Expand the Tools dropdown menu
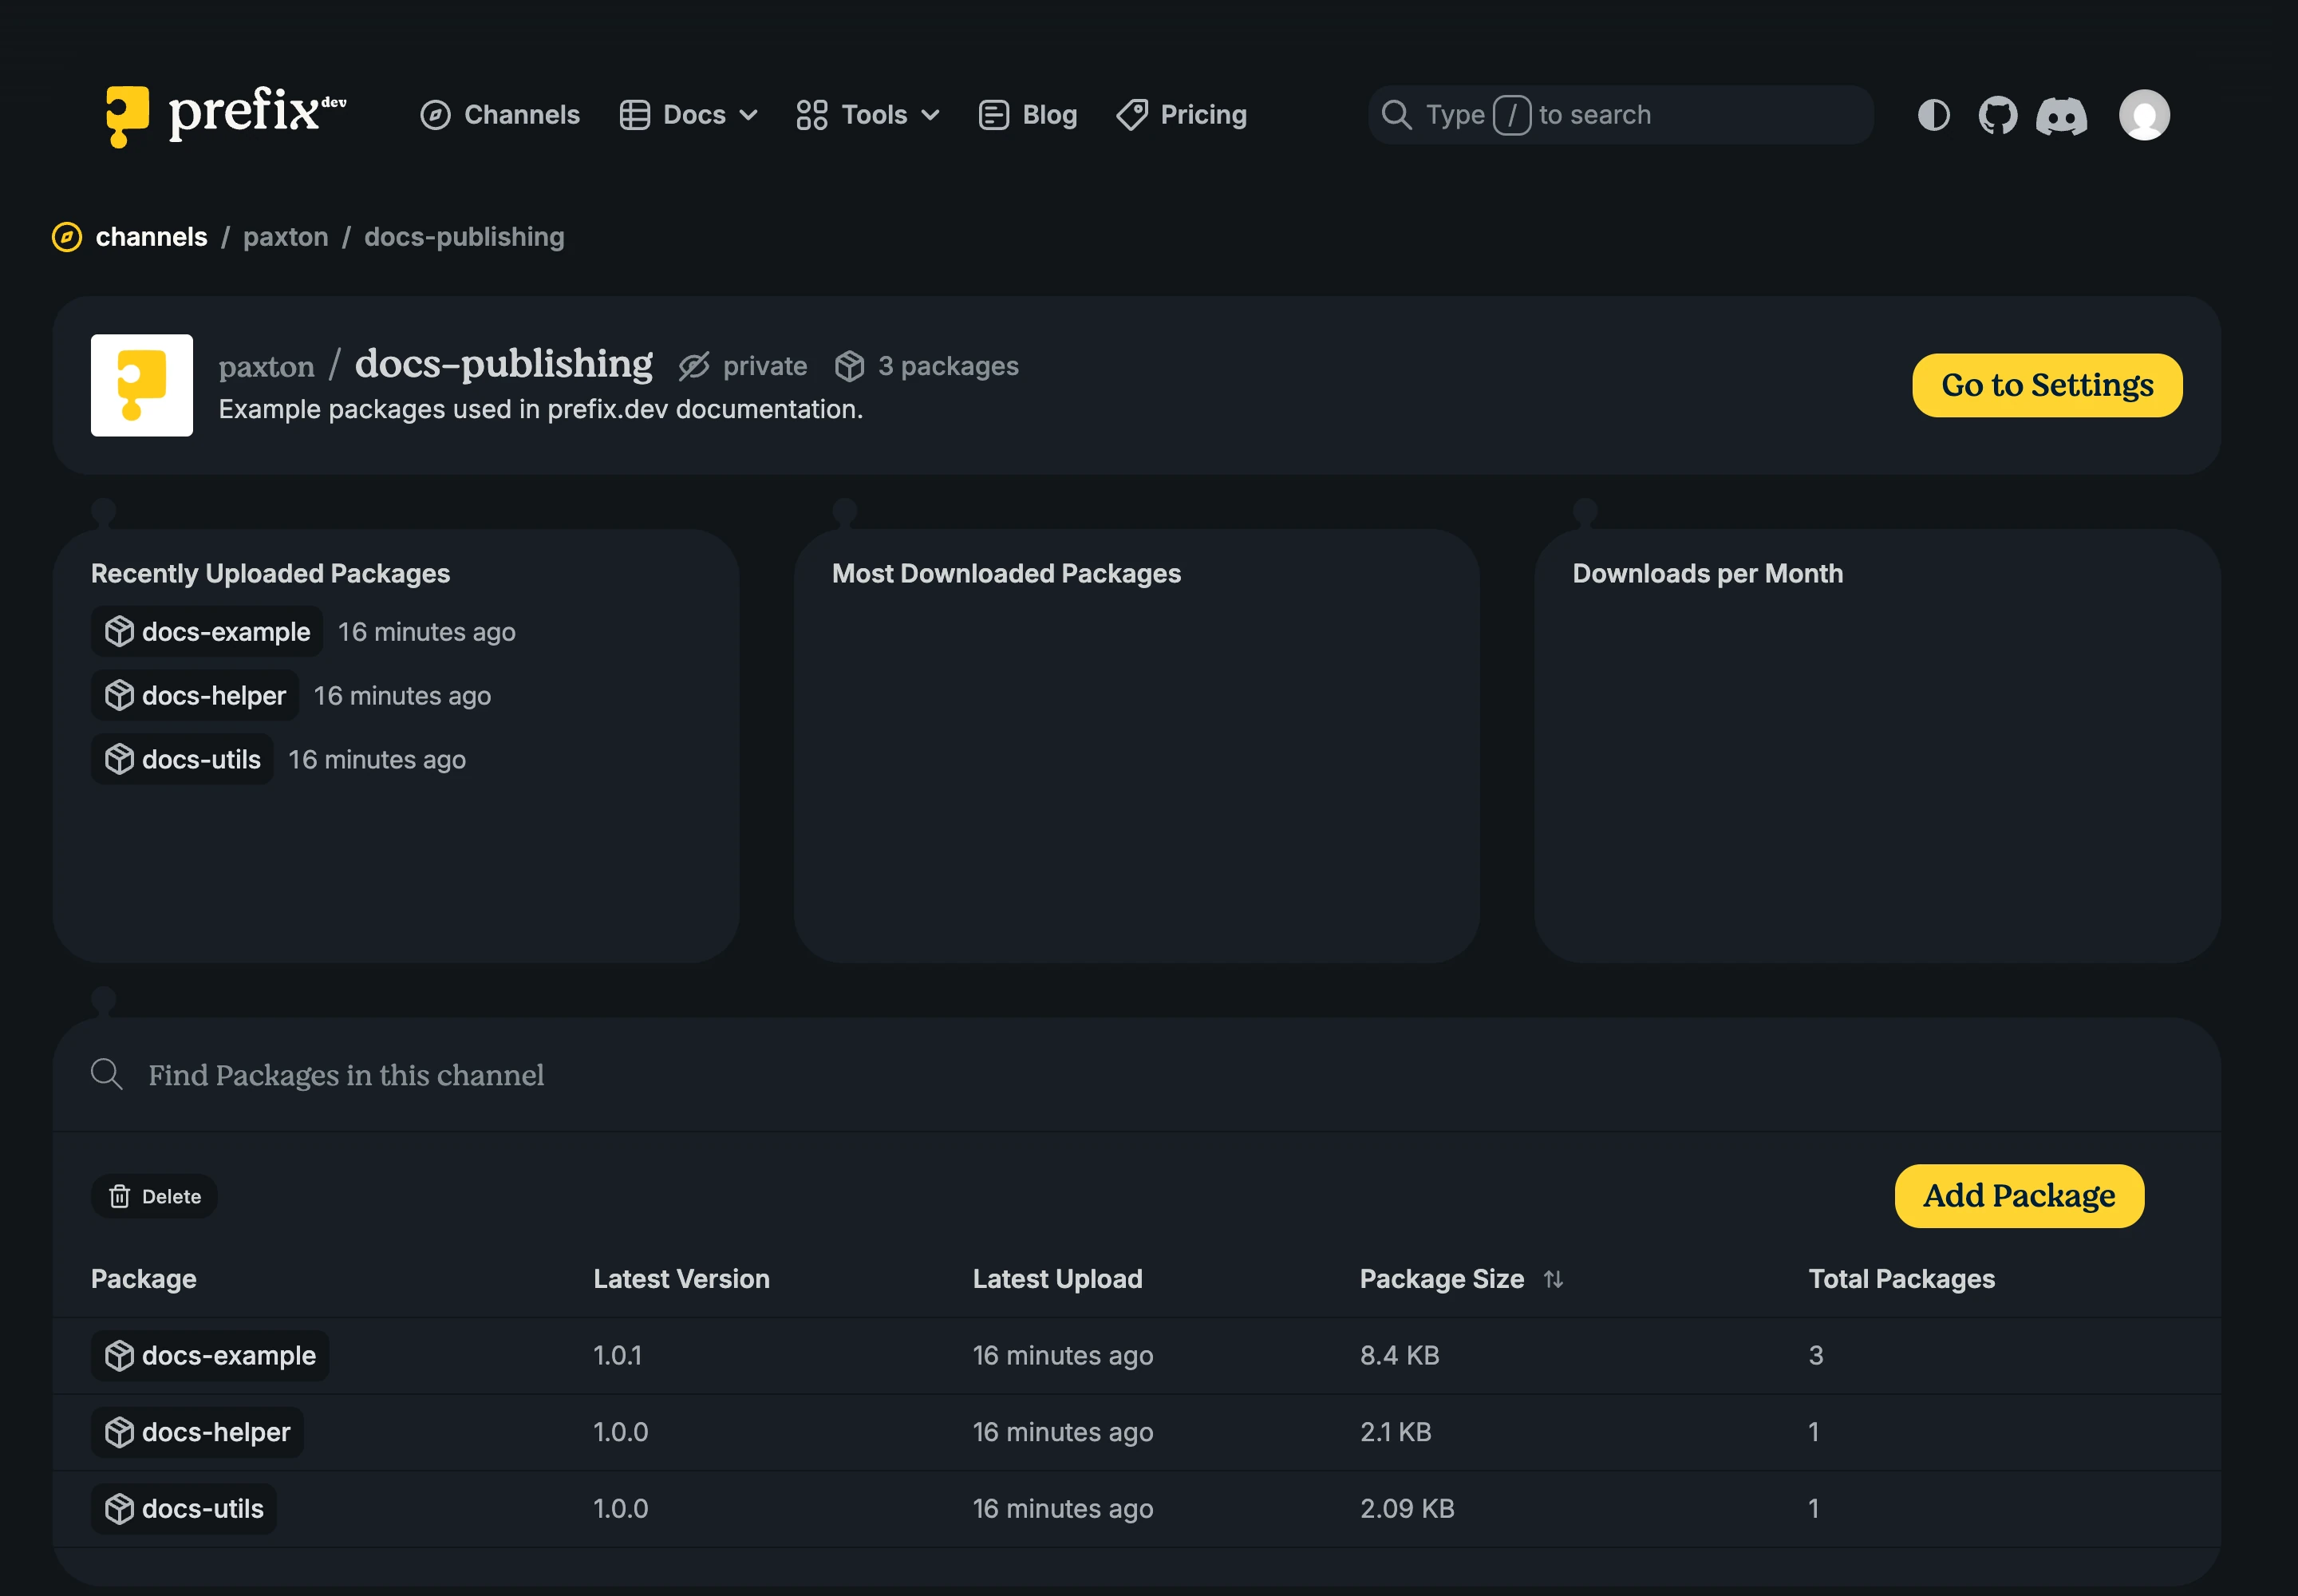Screen dimensions: 2298x1596 coord(868,115)
